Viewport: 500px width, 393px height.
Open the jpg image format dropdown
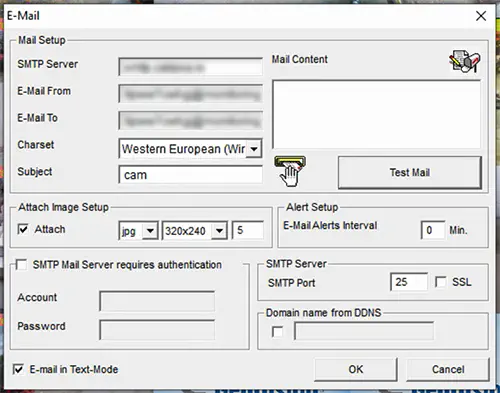tap(150, 231)
